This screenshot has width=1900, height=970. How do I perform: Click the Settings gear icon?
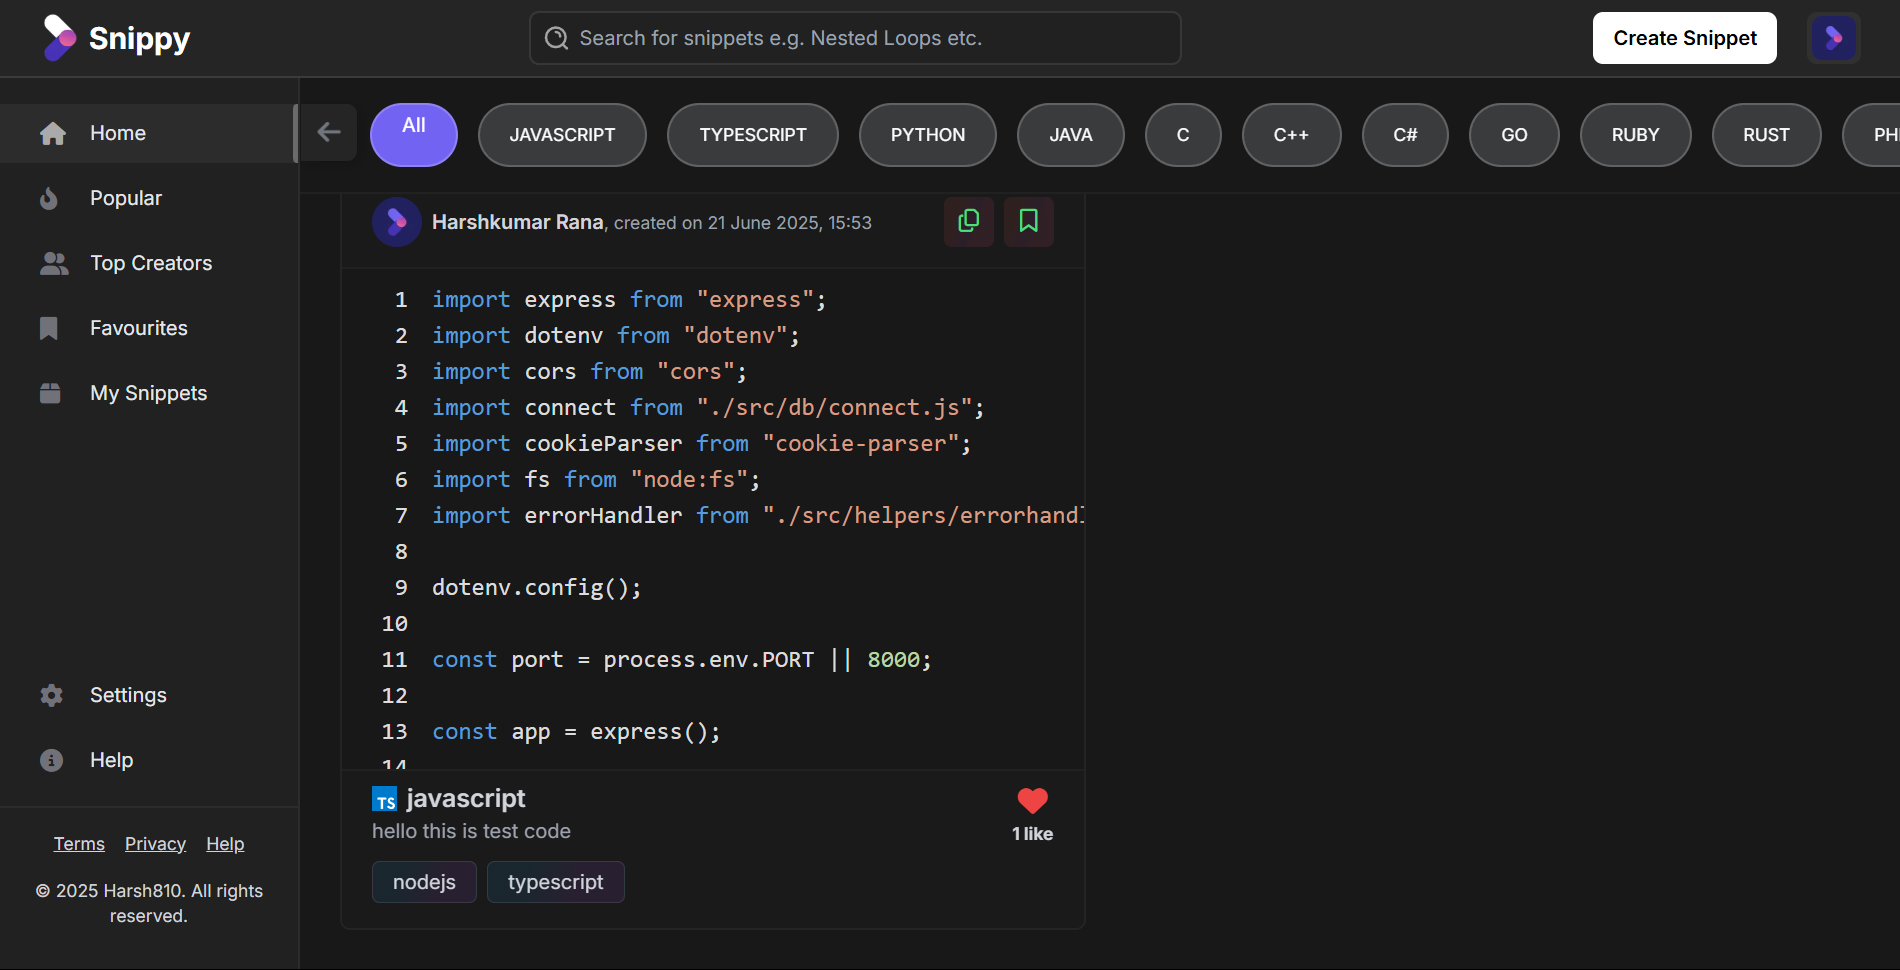[x=51, y=695]
